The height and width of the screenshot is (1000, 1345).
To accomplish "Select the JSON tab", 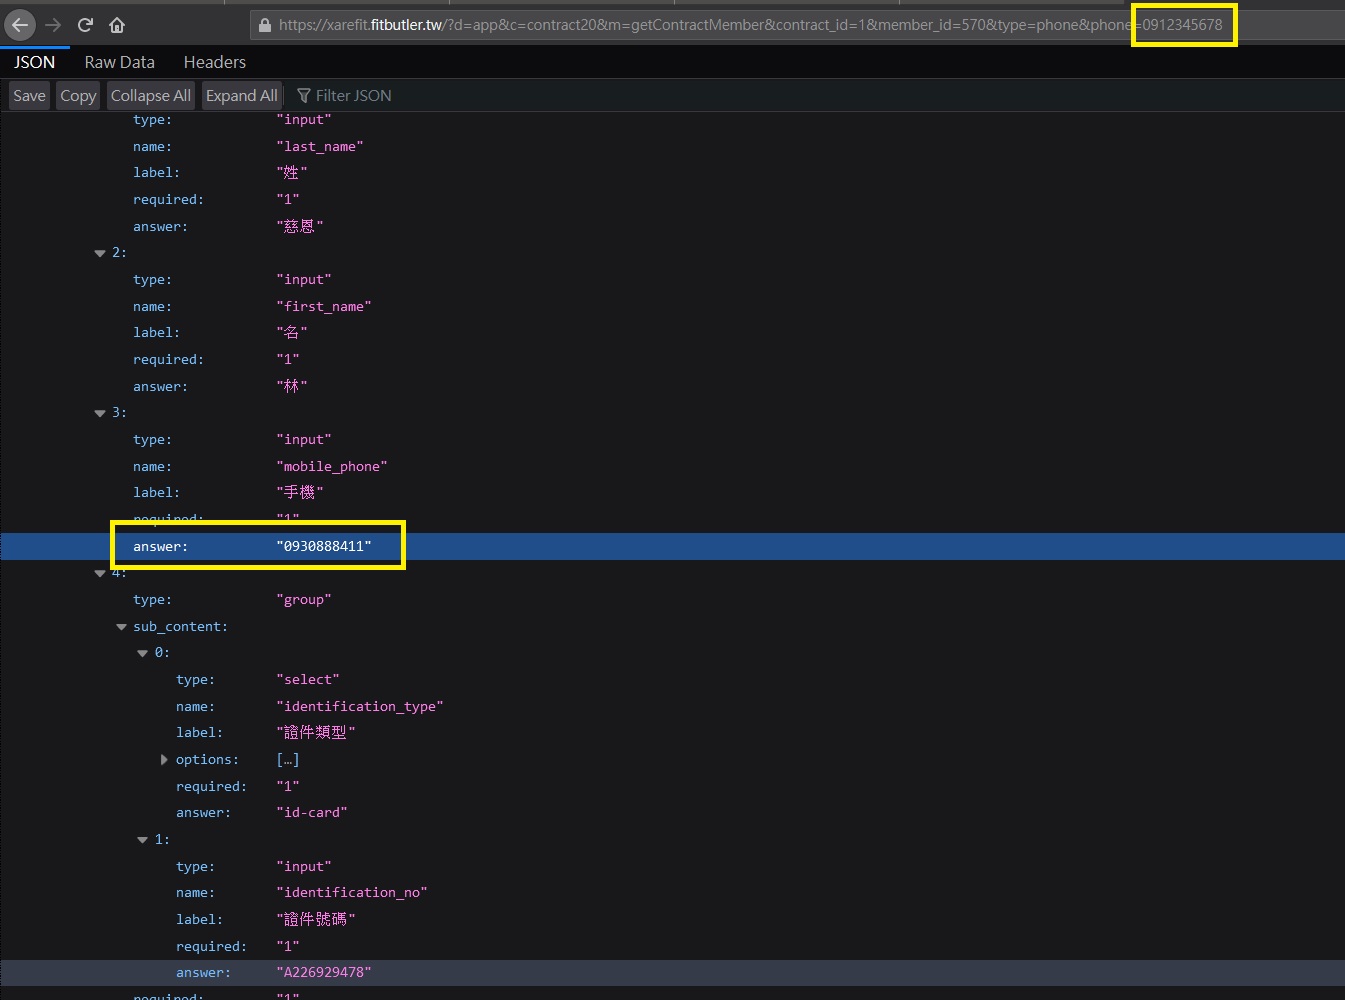I will (35, 62).
